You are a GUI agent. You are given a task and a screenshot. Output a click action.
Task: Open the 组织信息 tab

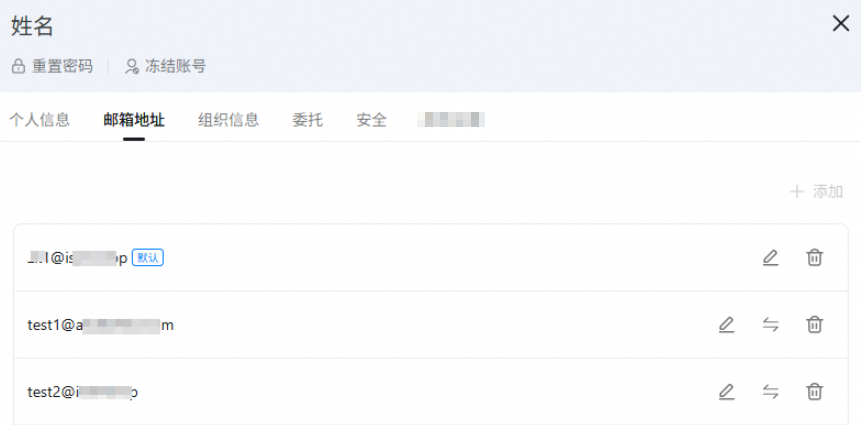228,120
